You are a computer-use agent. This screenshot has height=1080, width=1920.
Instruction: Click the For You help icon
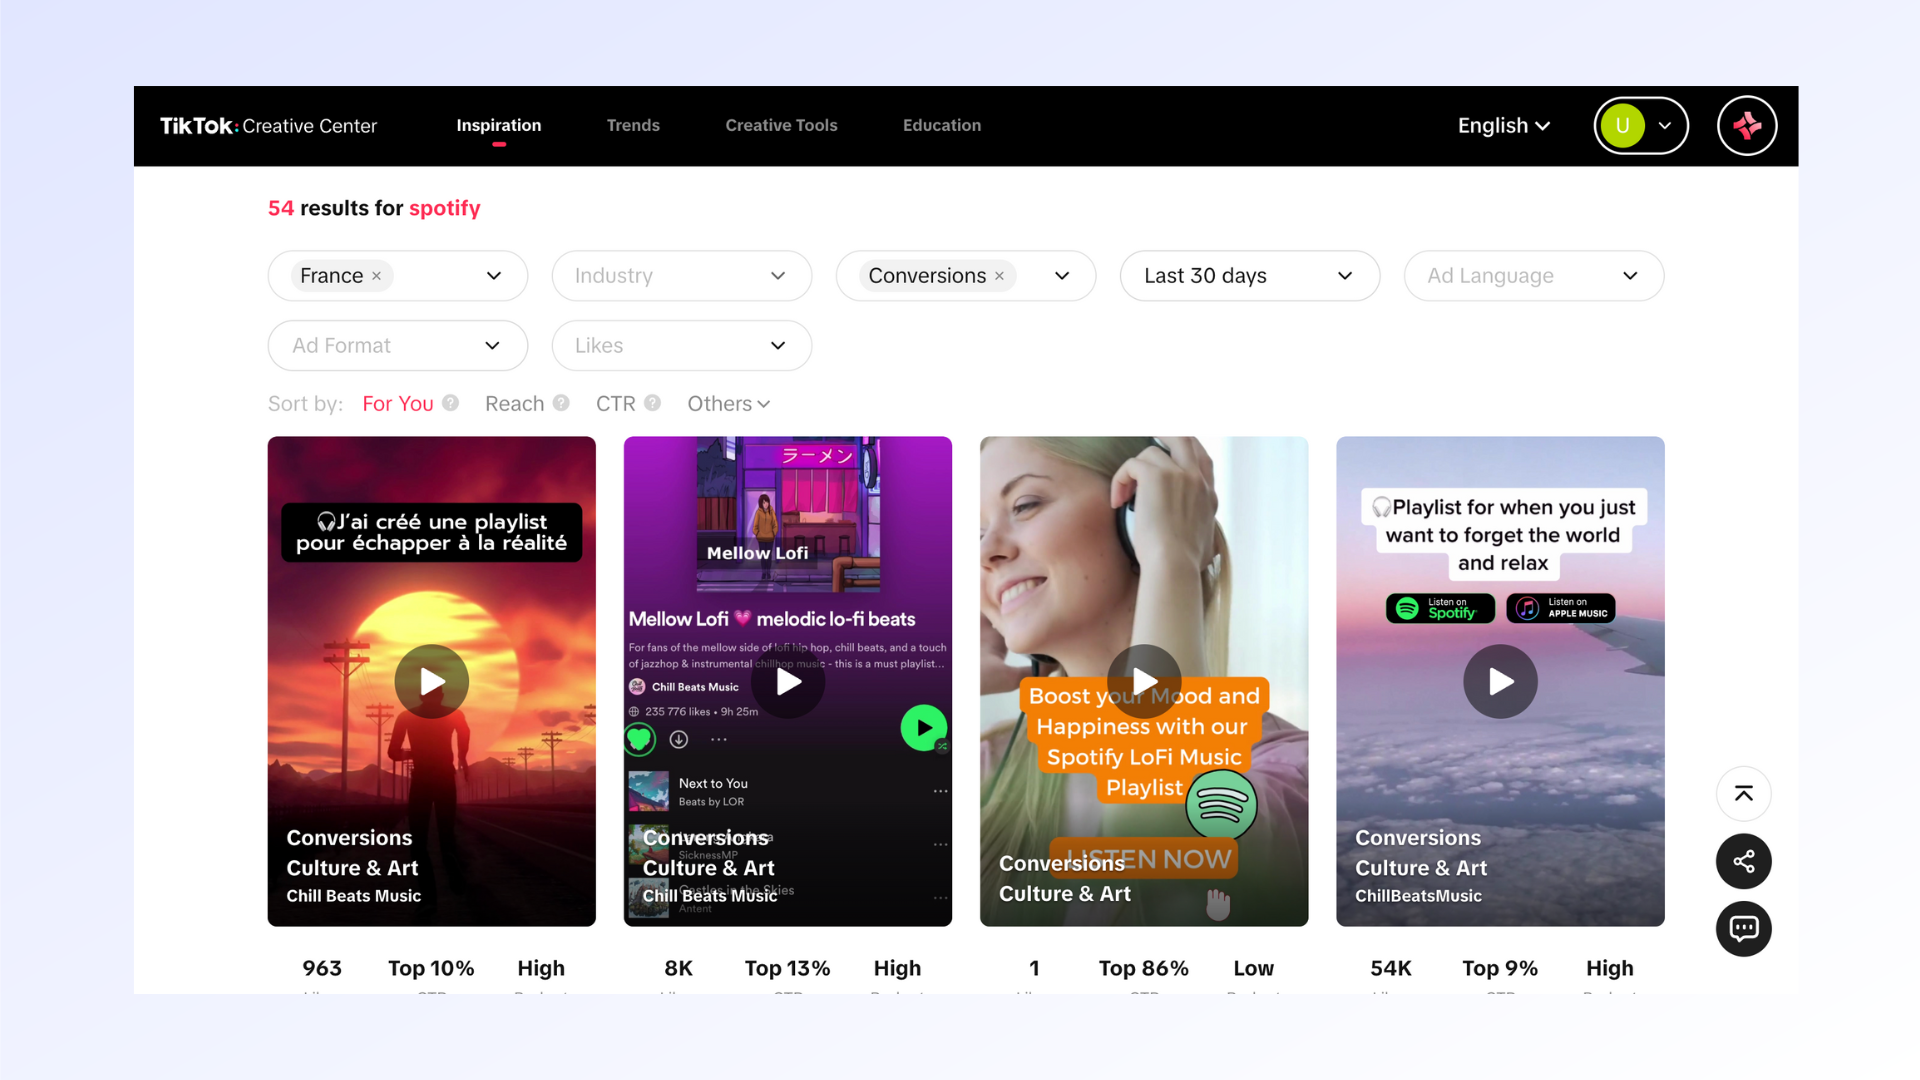pos(451,403)
